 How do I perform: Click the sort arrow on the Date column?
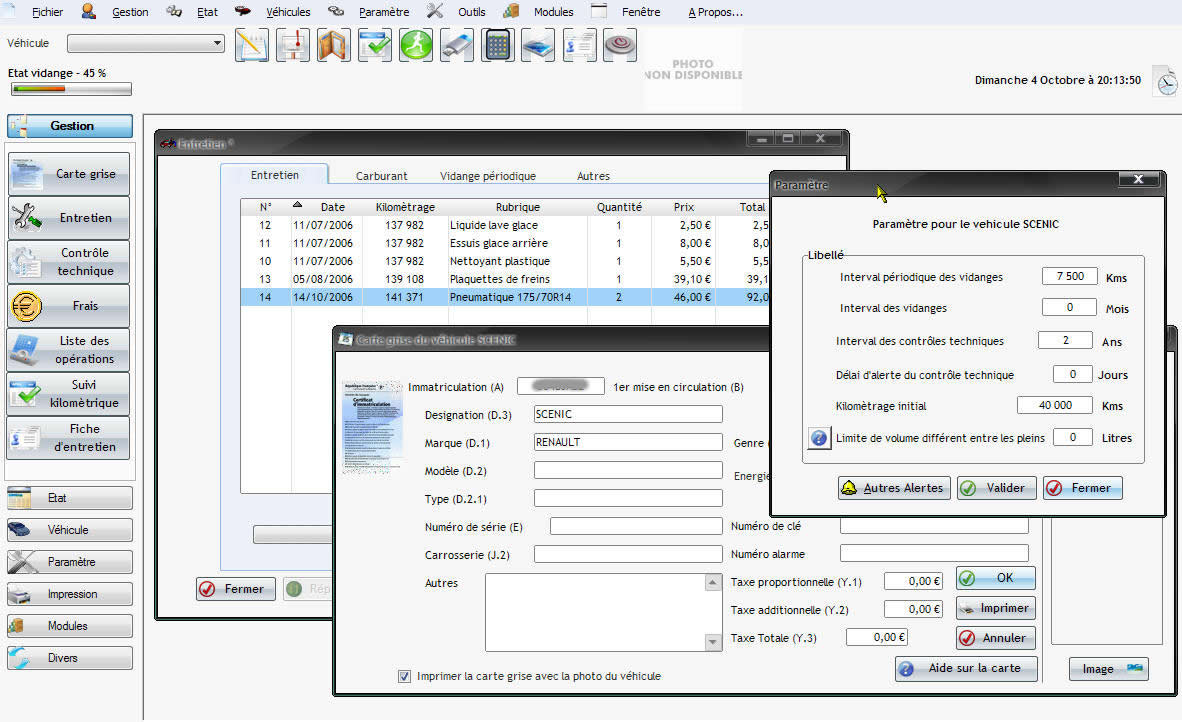[x=297, y=205]
